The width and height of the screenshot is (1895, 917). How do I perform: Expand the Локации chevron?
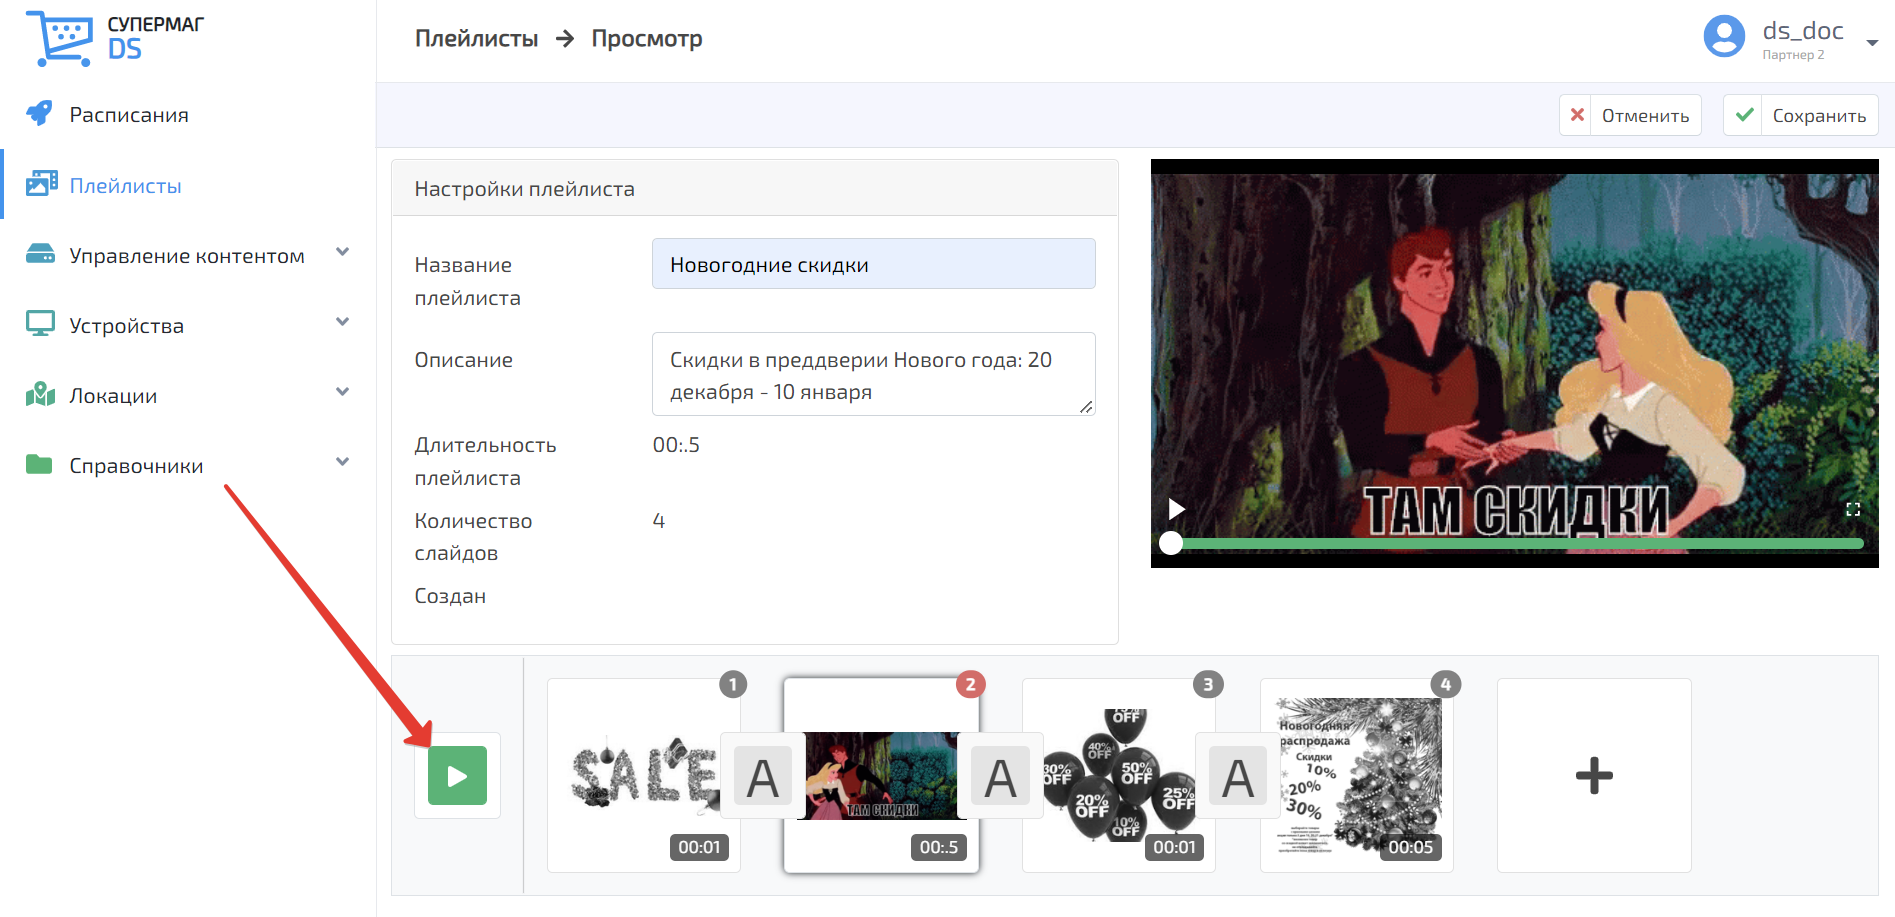[x=343, y=392]
